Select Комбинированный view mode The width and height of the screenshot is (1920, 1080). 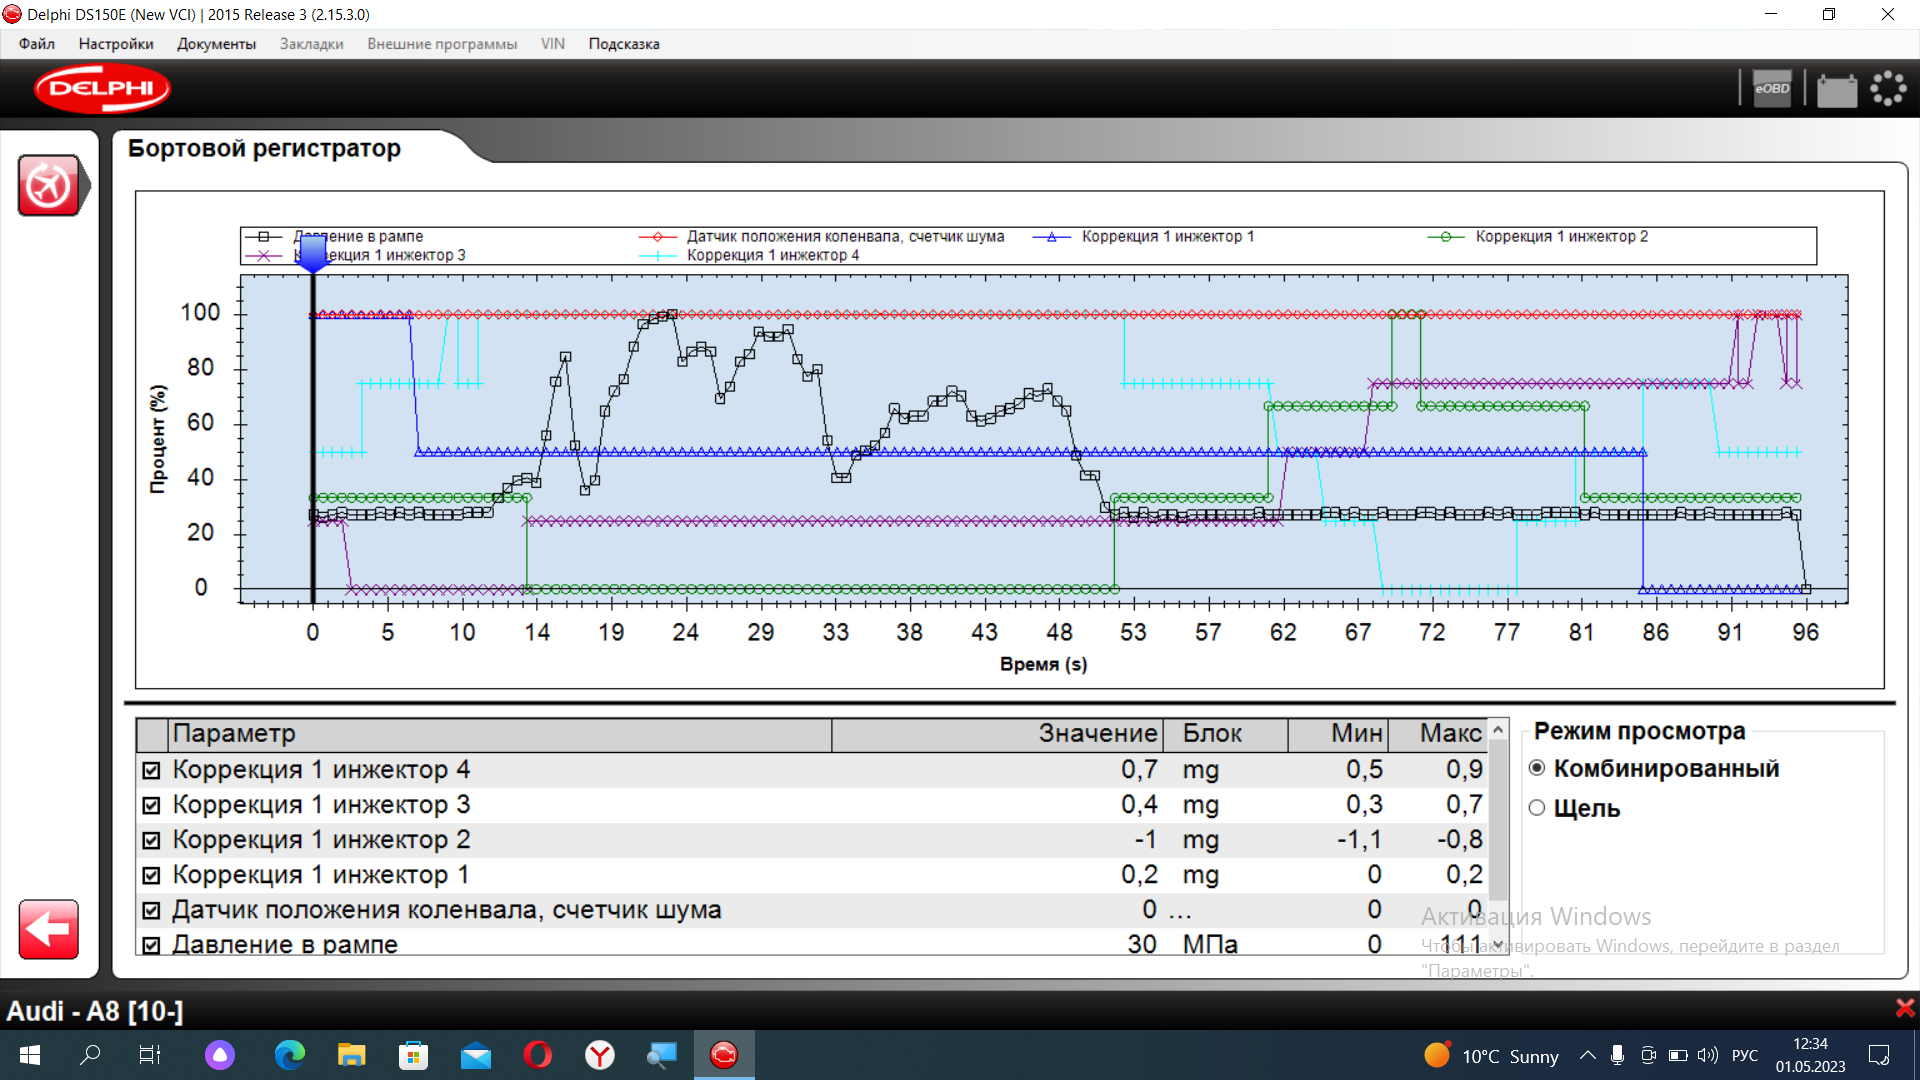(x=1537, y=768)
